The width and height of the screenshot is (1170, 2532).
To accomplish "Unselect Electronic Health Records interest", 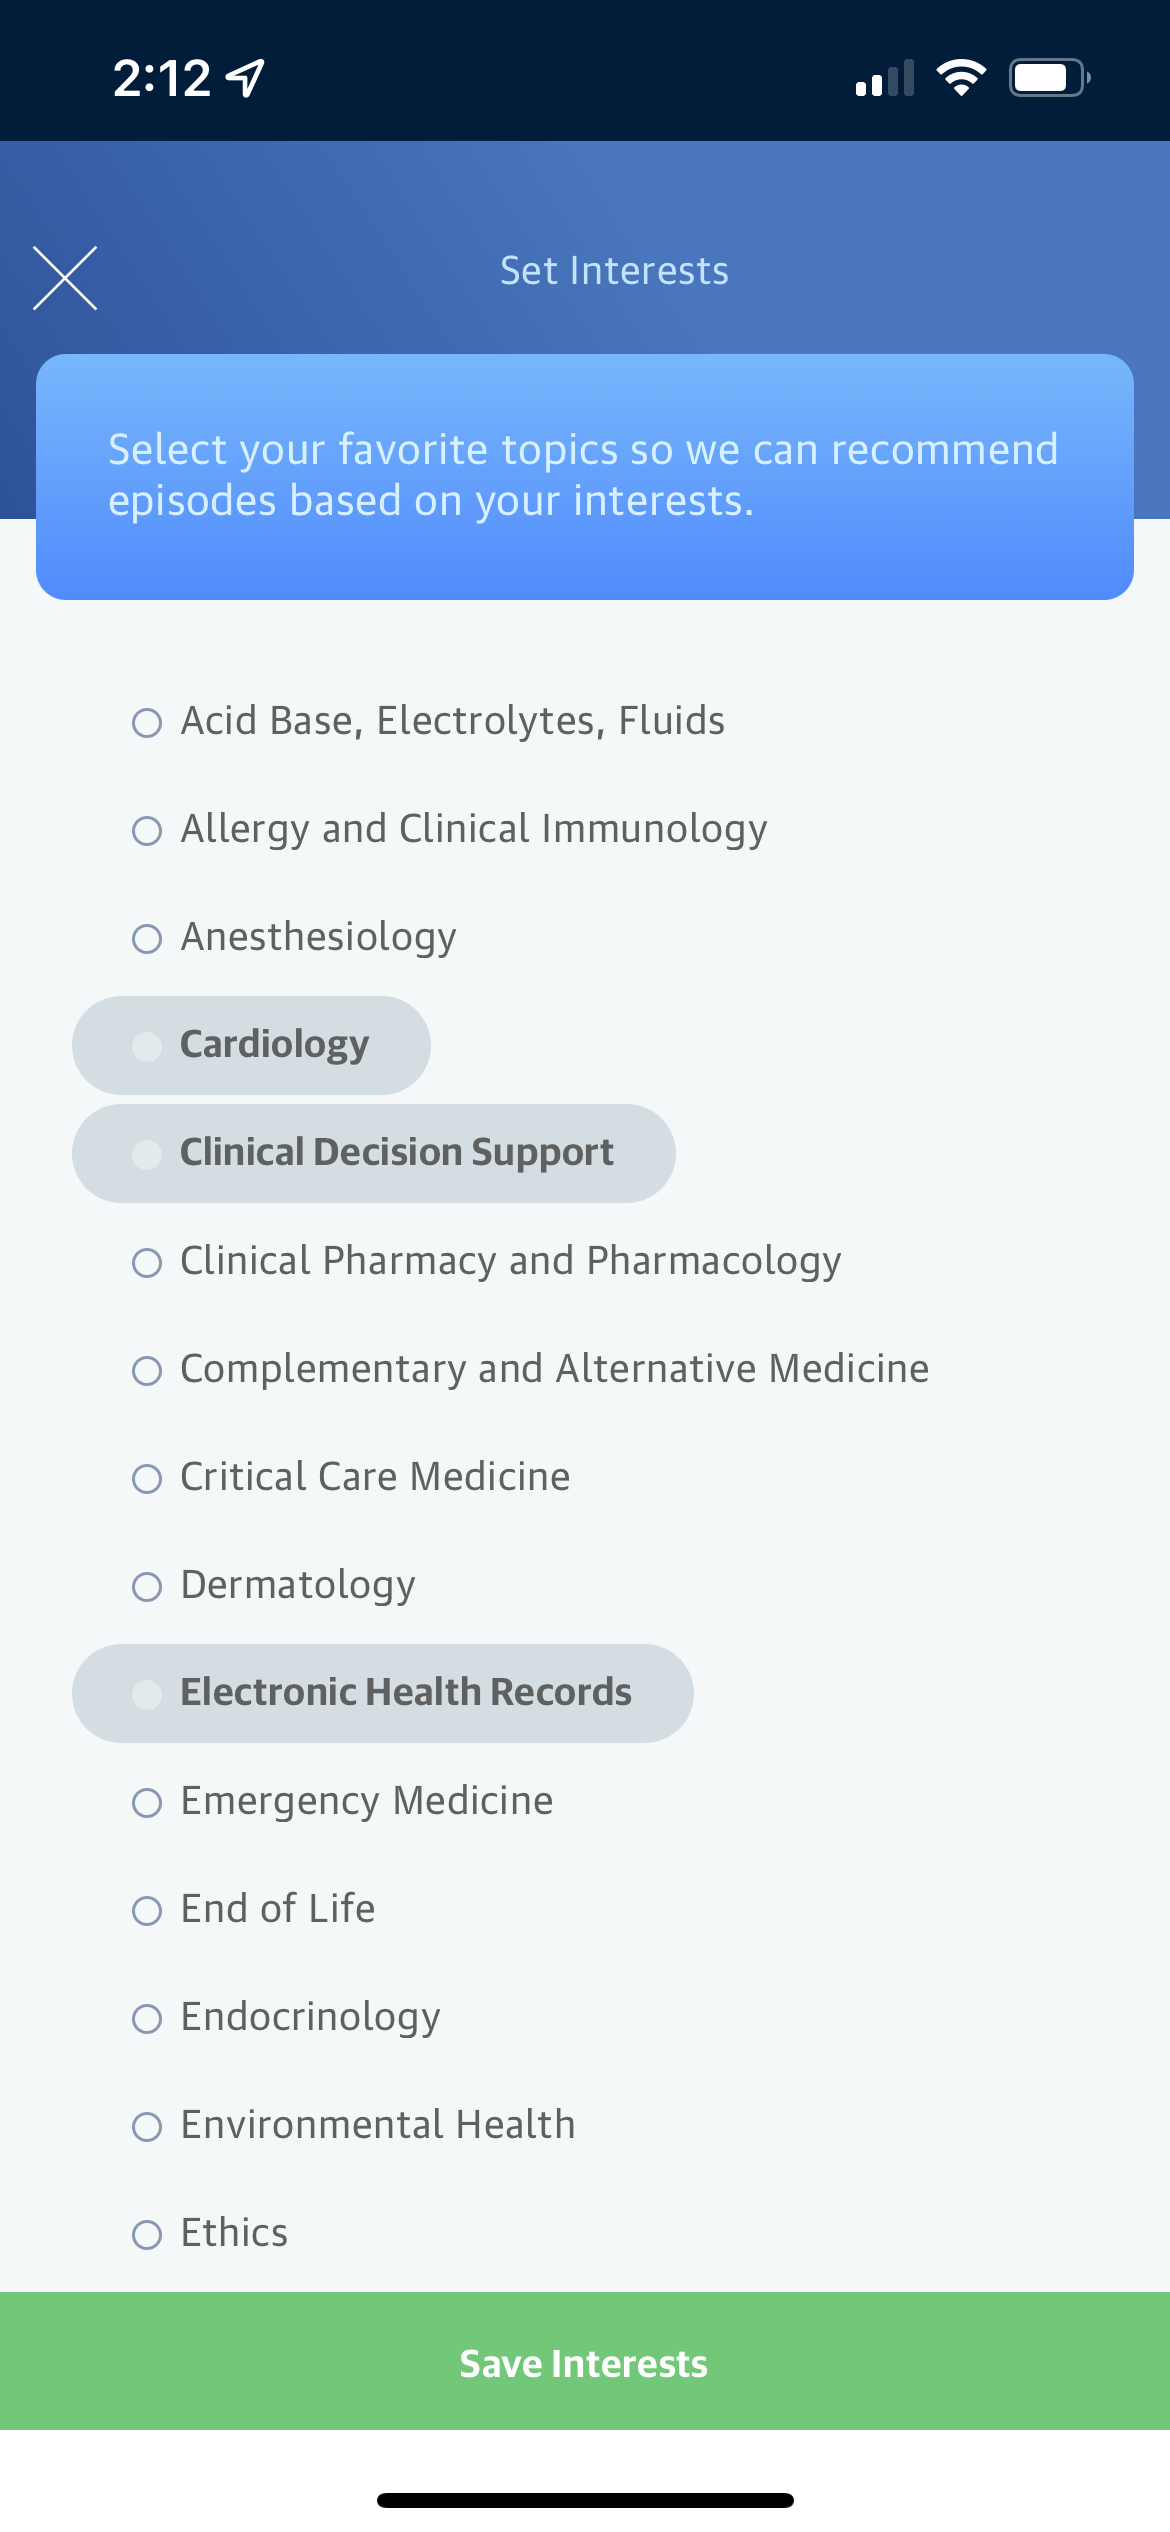I will click(x=383, y=1693).
